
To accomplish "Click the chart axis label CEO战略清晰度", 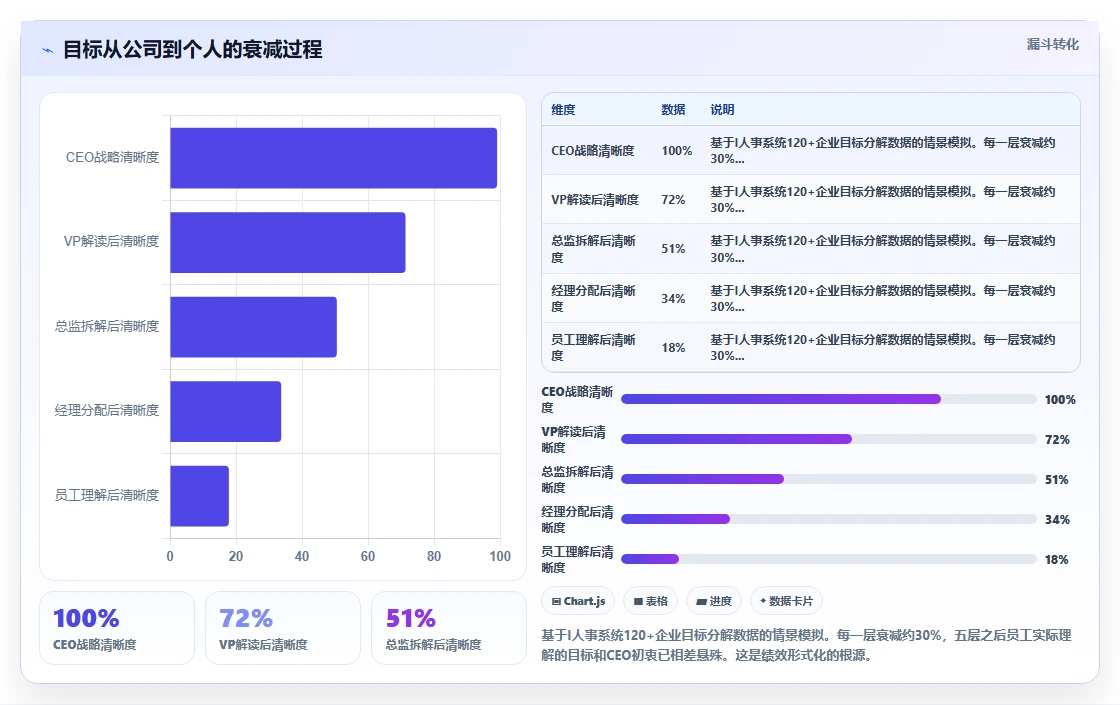I will tap(112, 157).
